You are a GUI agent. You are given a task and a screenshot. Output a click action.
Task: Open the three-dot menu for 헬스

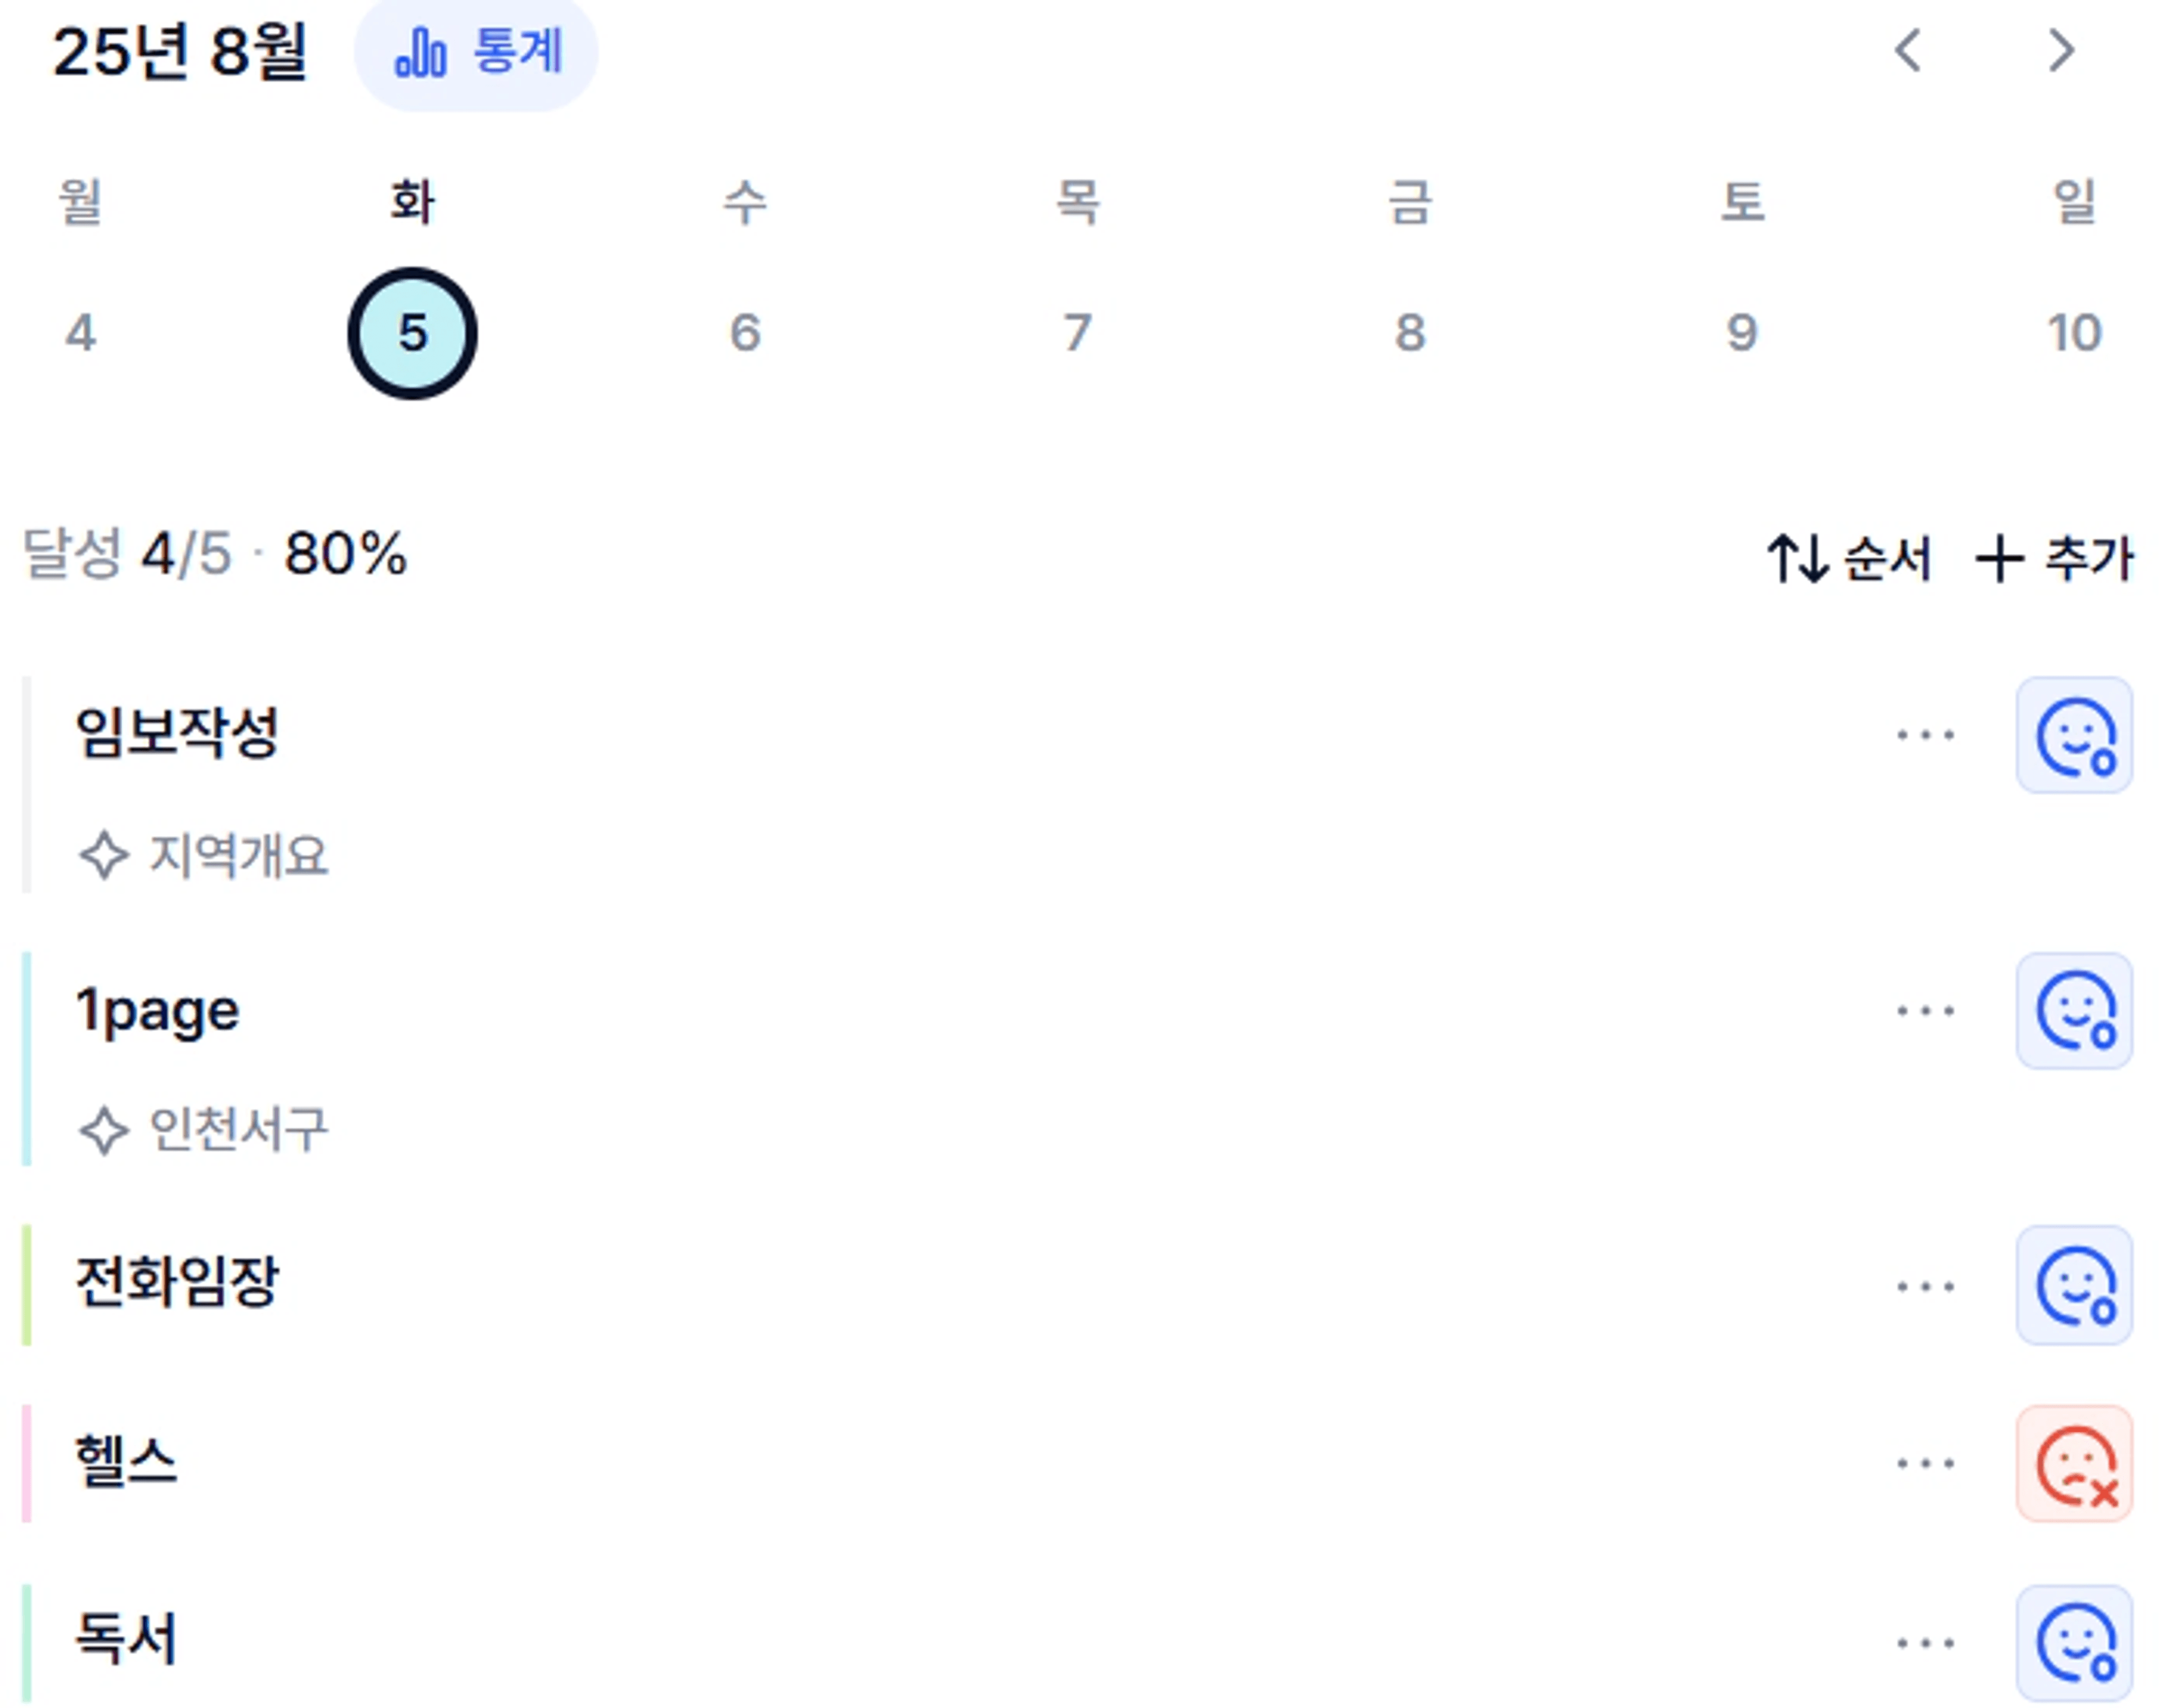1926,1464
